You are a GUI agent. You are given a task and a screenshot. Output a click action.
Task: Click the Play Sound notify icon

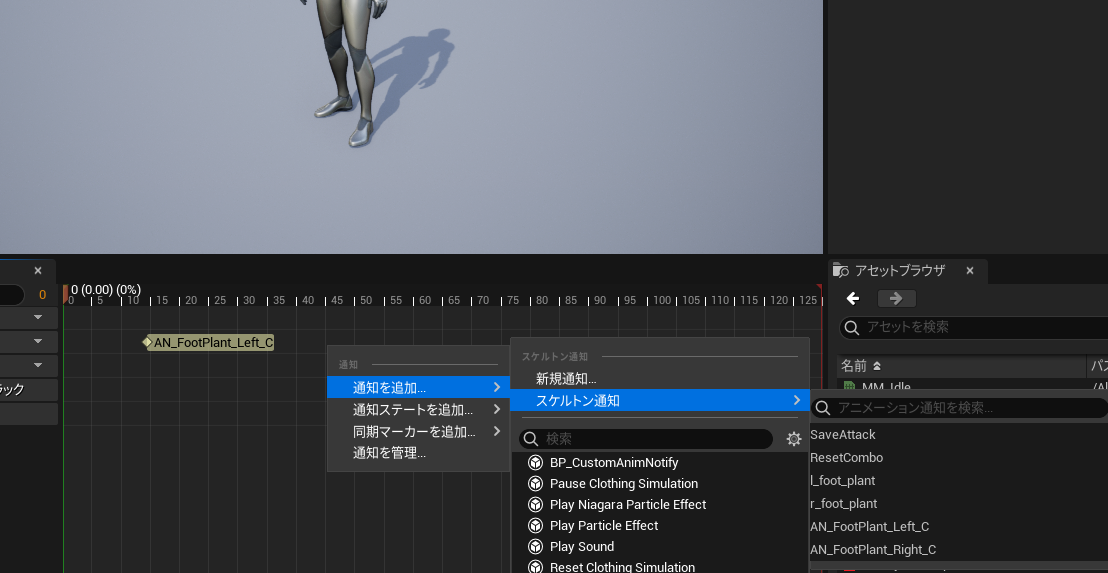[x=535, y=547]
